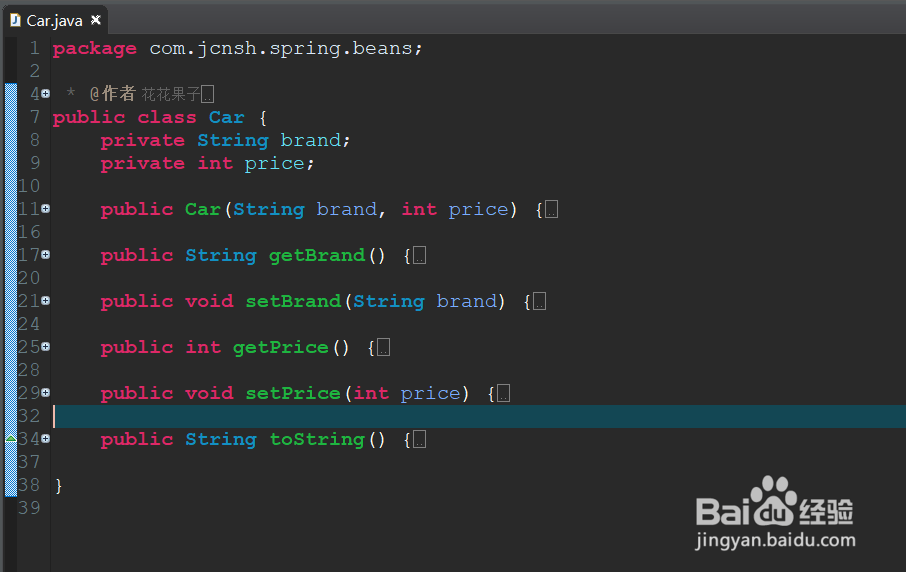Click line number 1 in the gutter
This screenshot has width=906, height=572.
[35, 48]
